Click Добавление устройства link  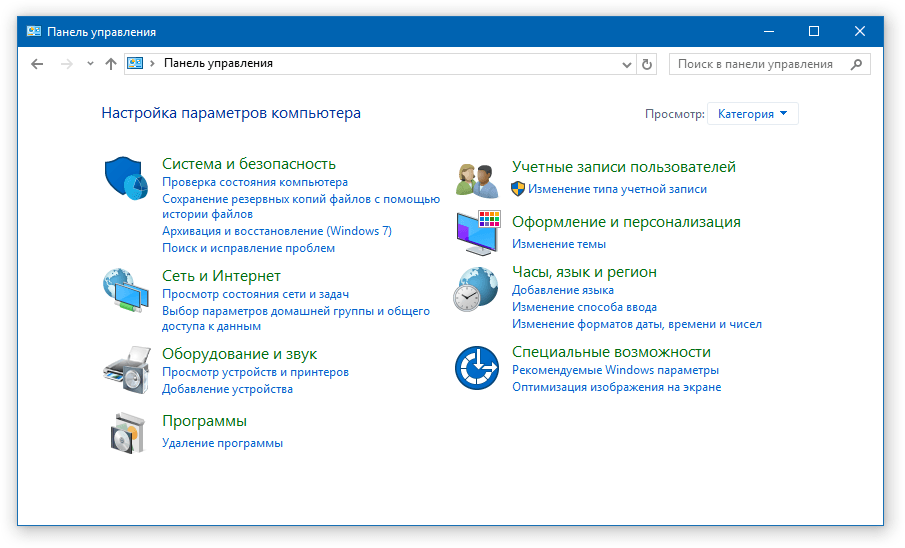click(x=227, y=389)
